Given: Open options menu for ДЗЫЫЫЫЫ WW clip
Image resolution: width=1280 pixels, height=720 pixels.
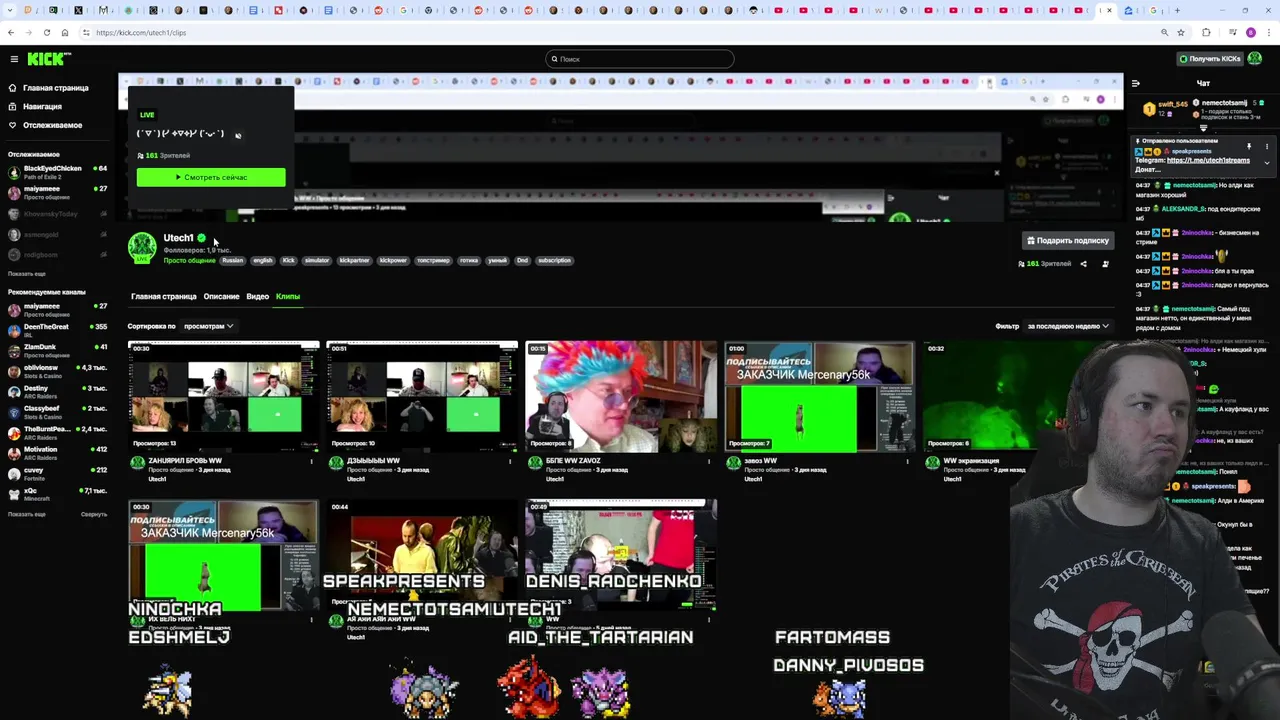Looking at the screenshot, I should tap(510, 462).
